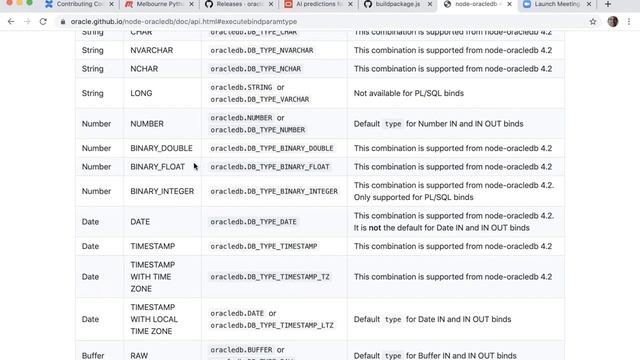Select the oracledb.DB_TYPE_NUMBER code text
The width and height of the screenshot is (640, 360).
pos(258,130)
